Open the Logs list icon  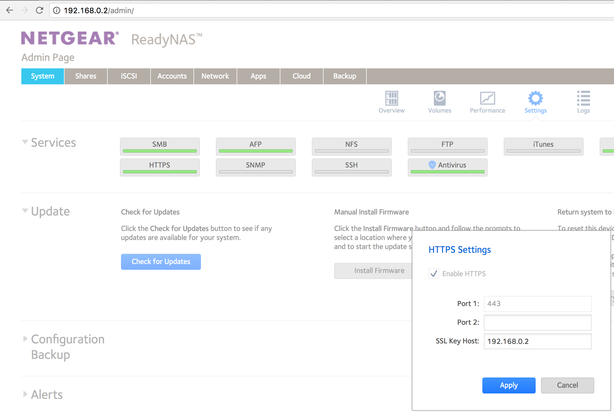coord(583,101)
